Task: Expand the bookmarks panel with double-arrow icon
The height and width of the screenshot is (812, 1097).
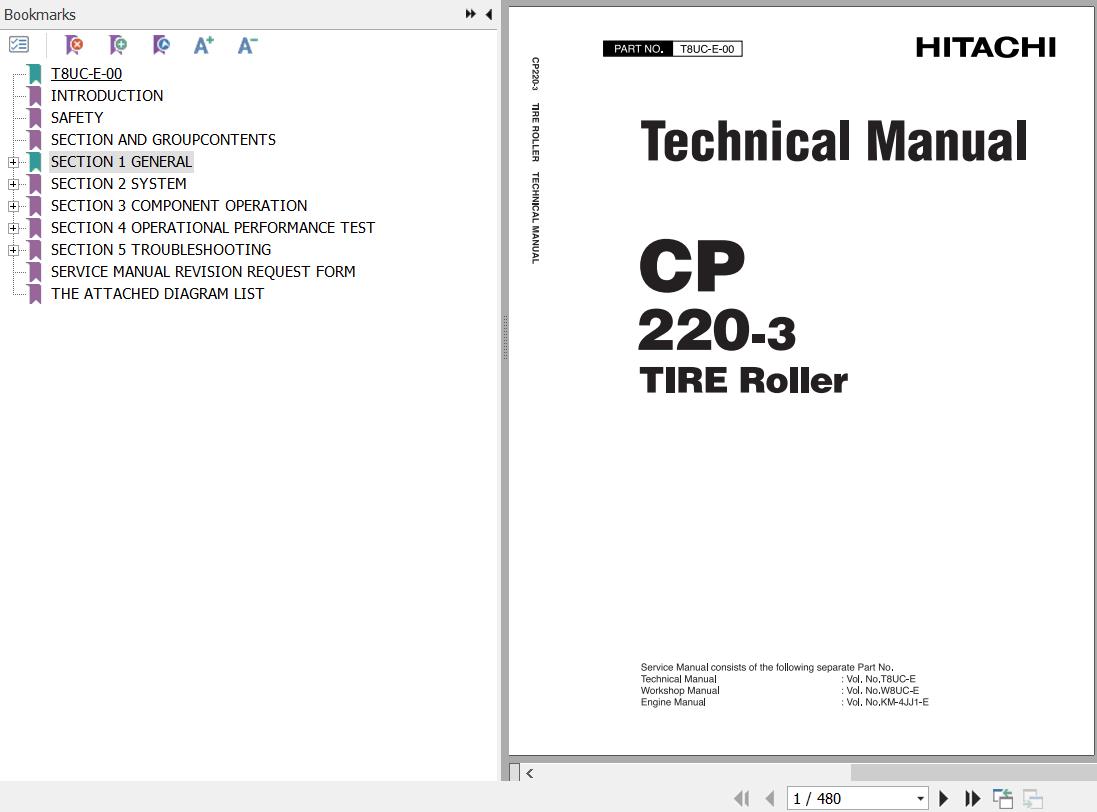Action: pos(471,14)
